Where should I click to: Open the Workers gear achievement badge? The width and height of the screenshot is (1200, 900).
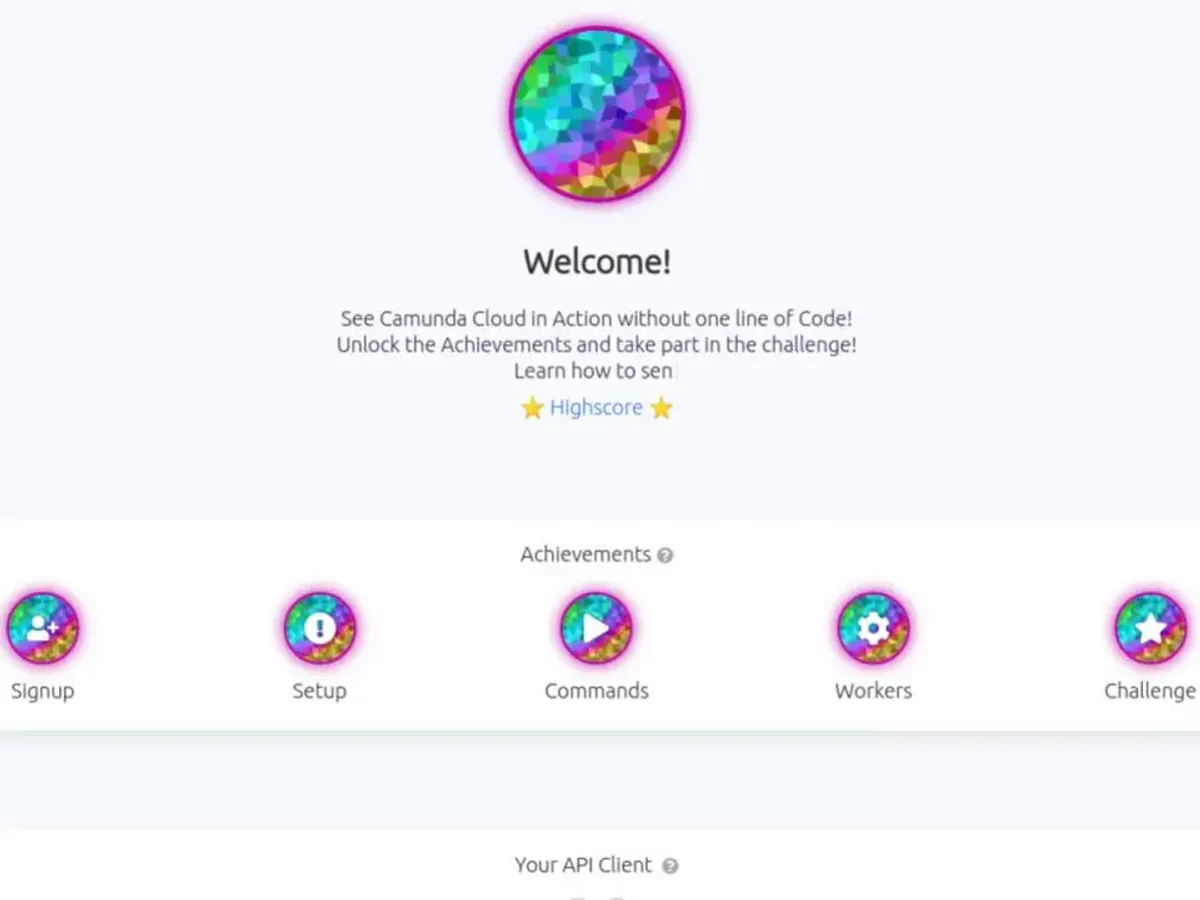click(x=873, y=628)
